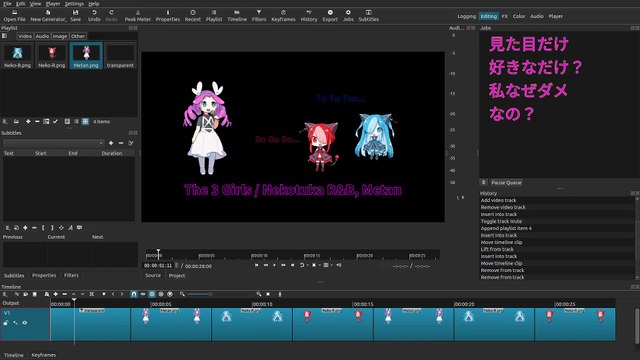The height and width of the screenshot is (360, 640).
Task: Mute the V1 track audio
Action: [16, 322]
